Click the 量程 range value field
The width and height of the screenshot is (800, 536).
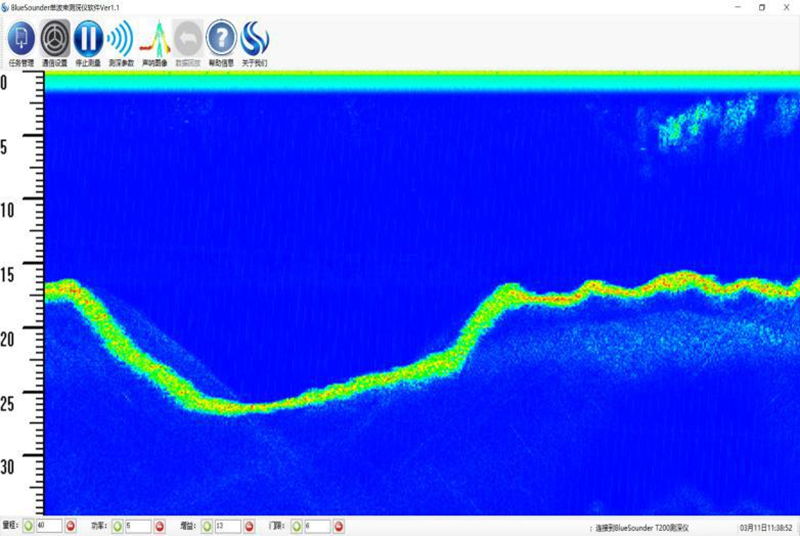point(49,526)
